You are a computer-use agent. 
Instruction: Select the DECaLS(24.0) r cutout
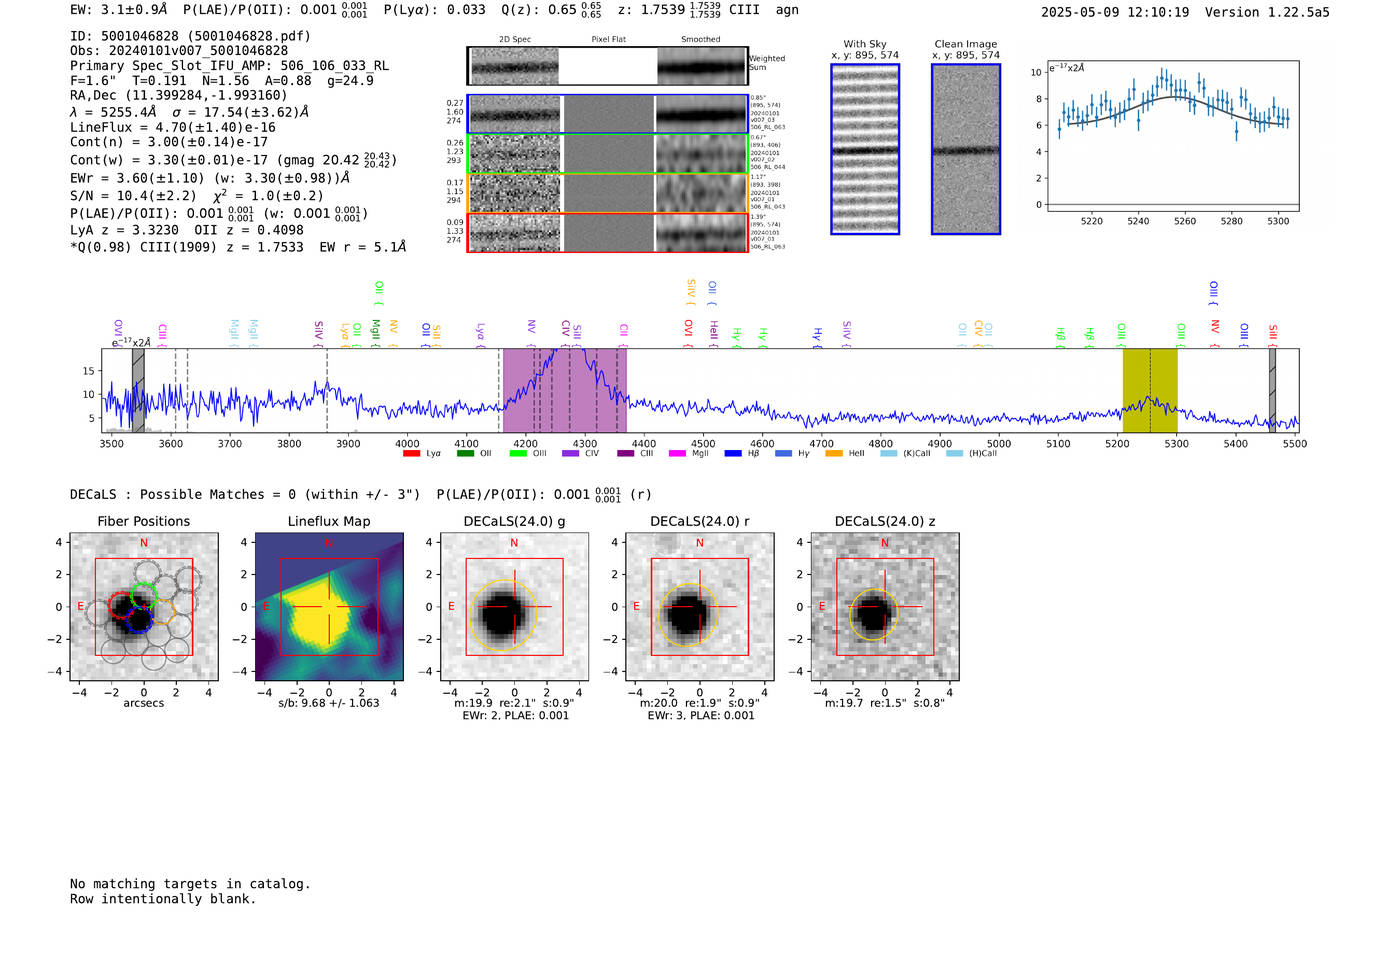click(699, 607)
